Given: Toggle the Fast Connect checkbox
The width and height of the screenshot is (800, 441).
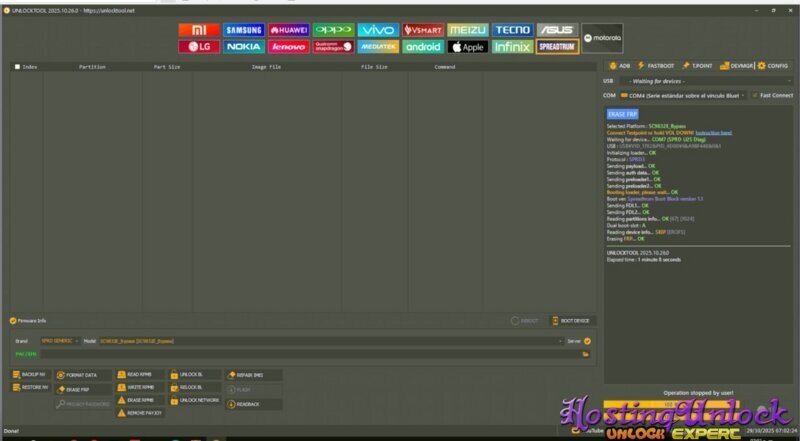Looking at the screenshot, I should (755, 95).
